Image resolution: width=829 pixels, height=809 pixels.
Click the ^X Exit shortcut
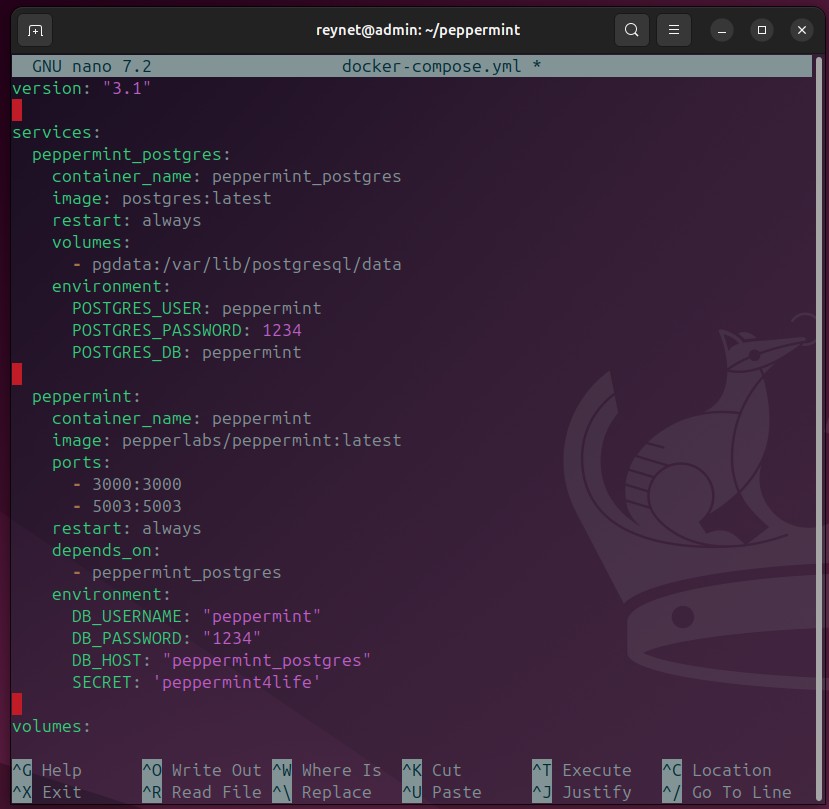tap(47, 793)
